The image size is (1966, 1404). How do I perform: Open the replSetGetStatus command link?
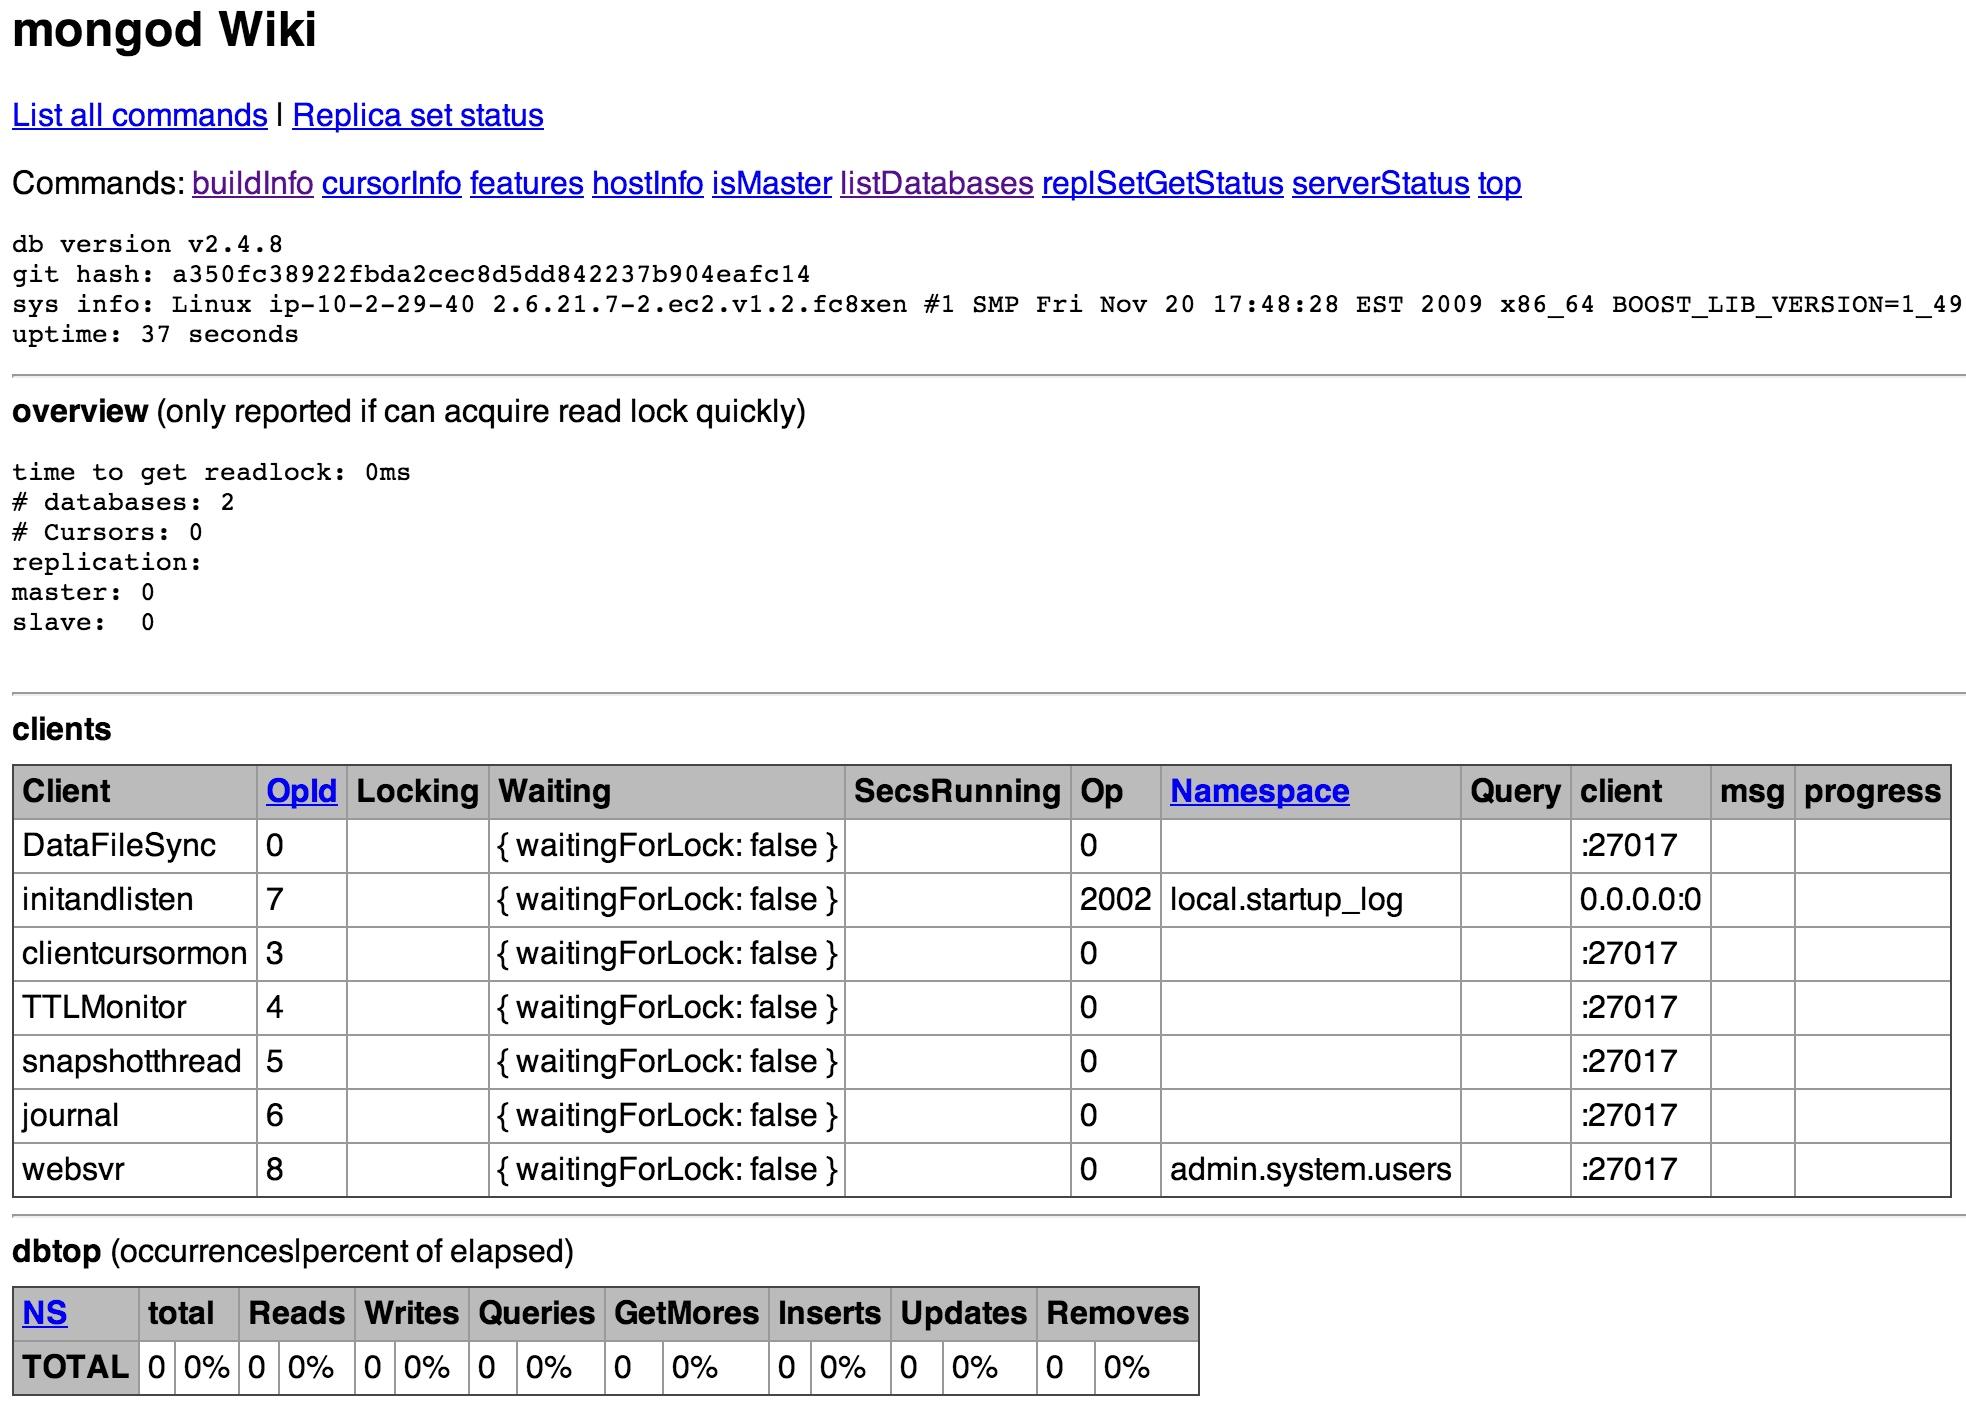point(1162,184)
